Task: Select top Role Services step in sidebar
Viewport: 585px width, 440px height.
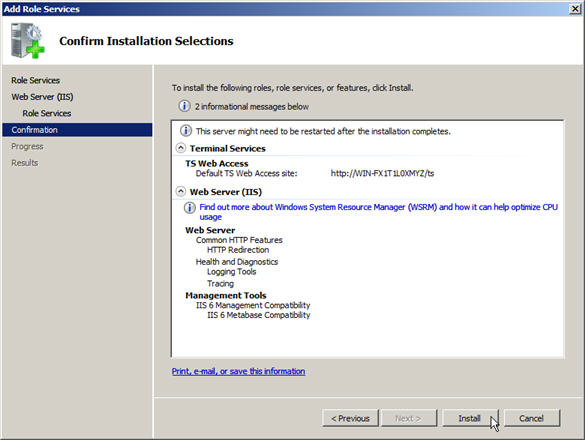Action: [x=35, y=80]
